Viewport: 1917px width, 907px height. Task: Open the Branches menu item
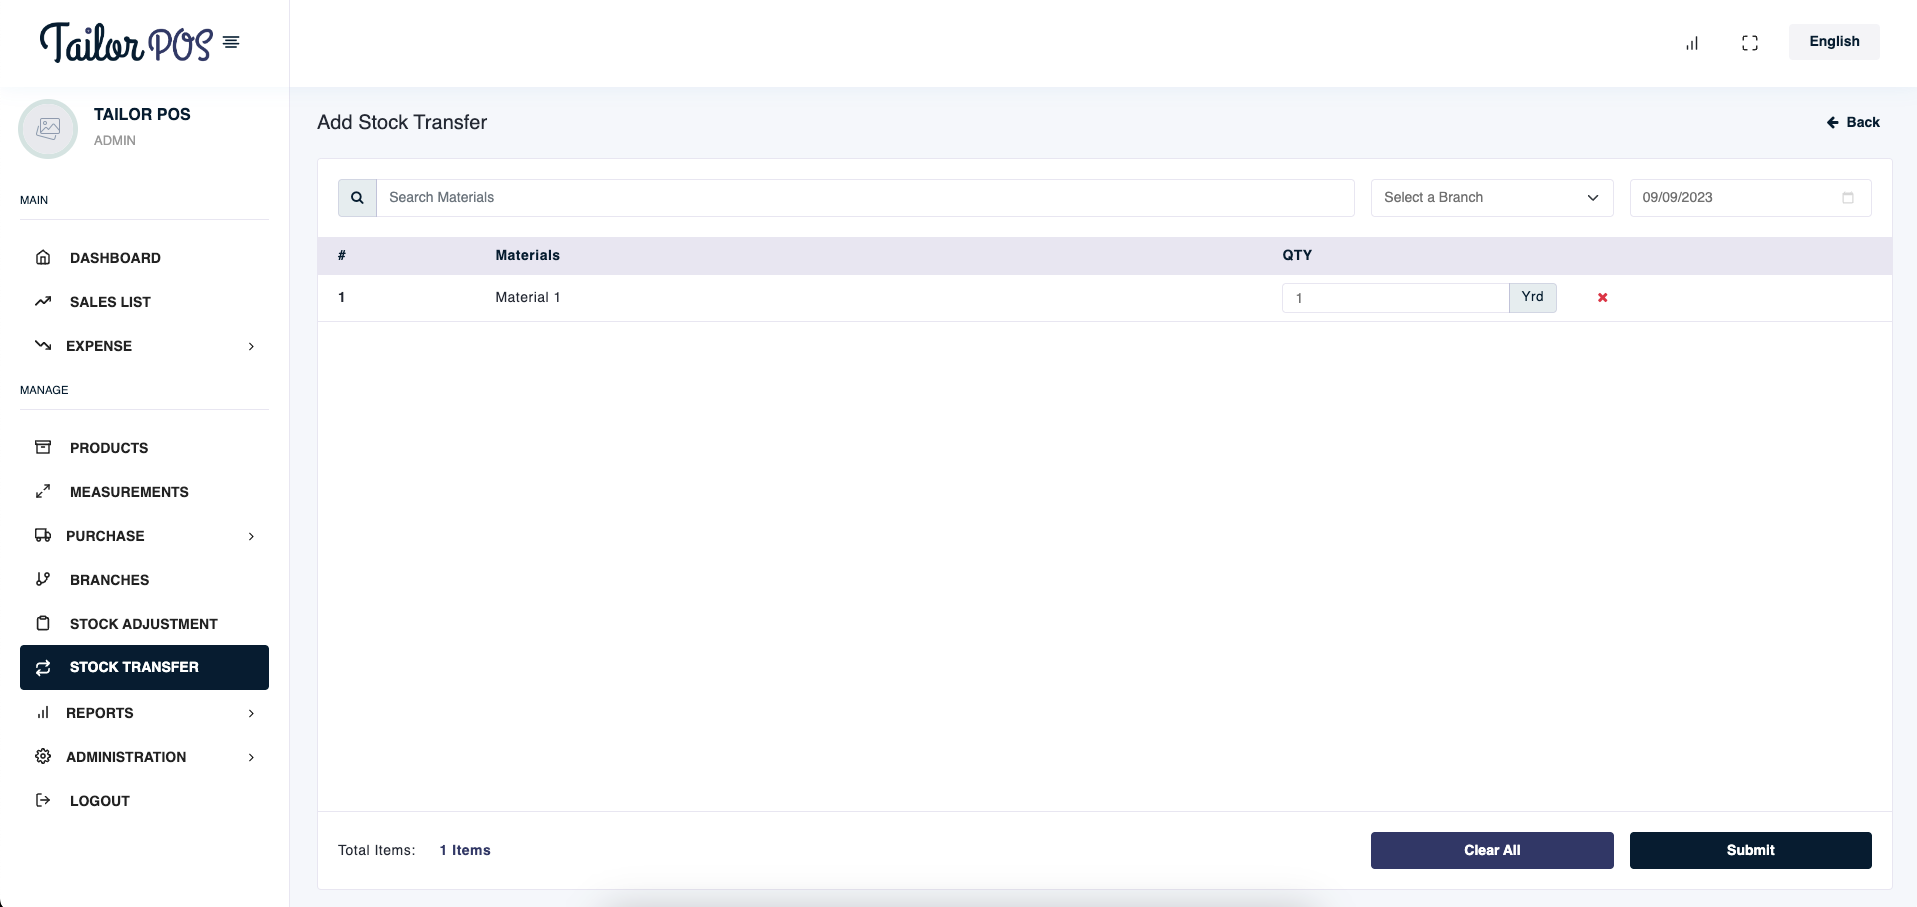pyautogui.click(x=109, y=580)
